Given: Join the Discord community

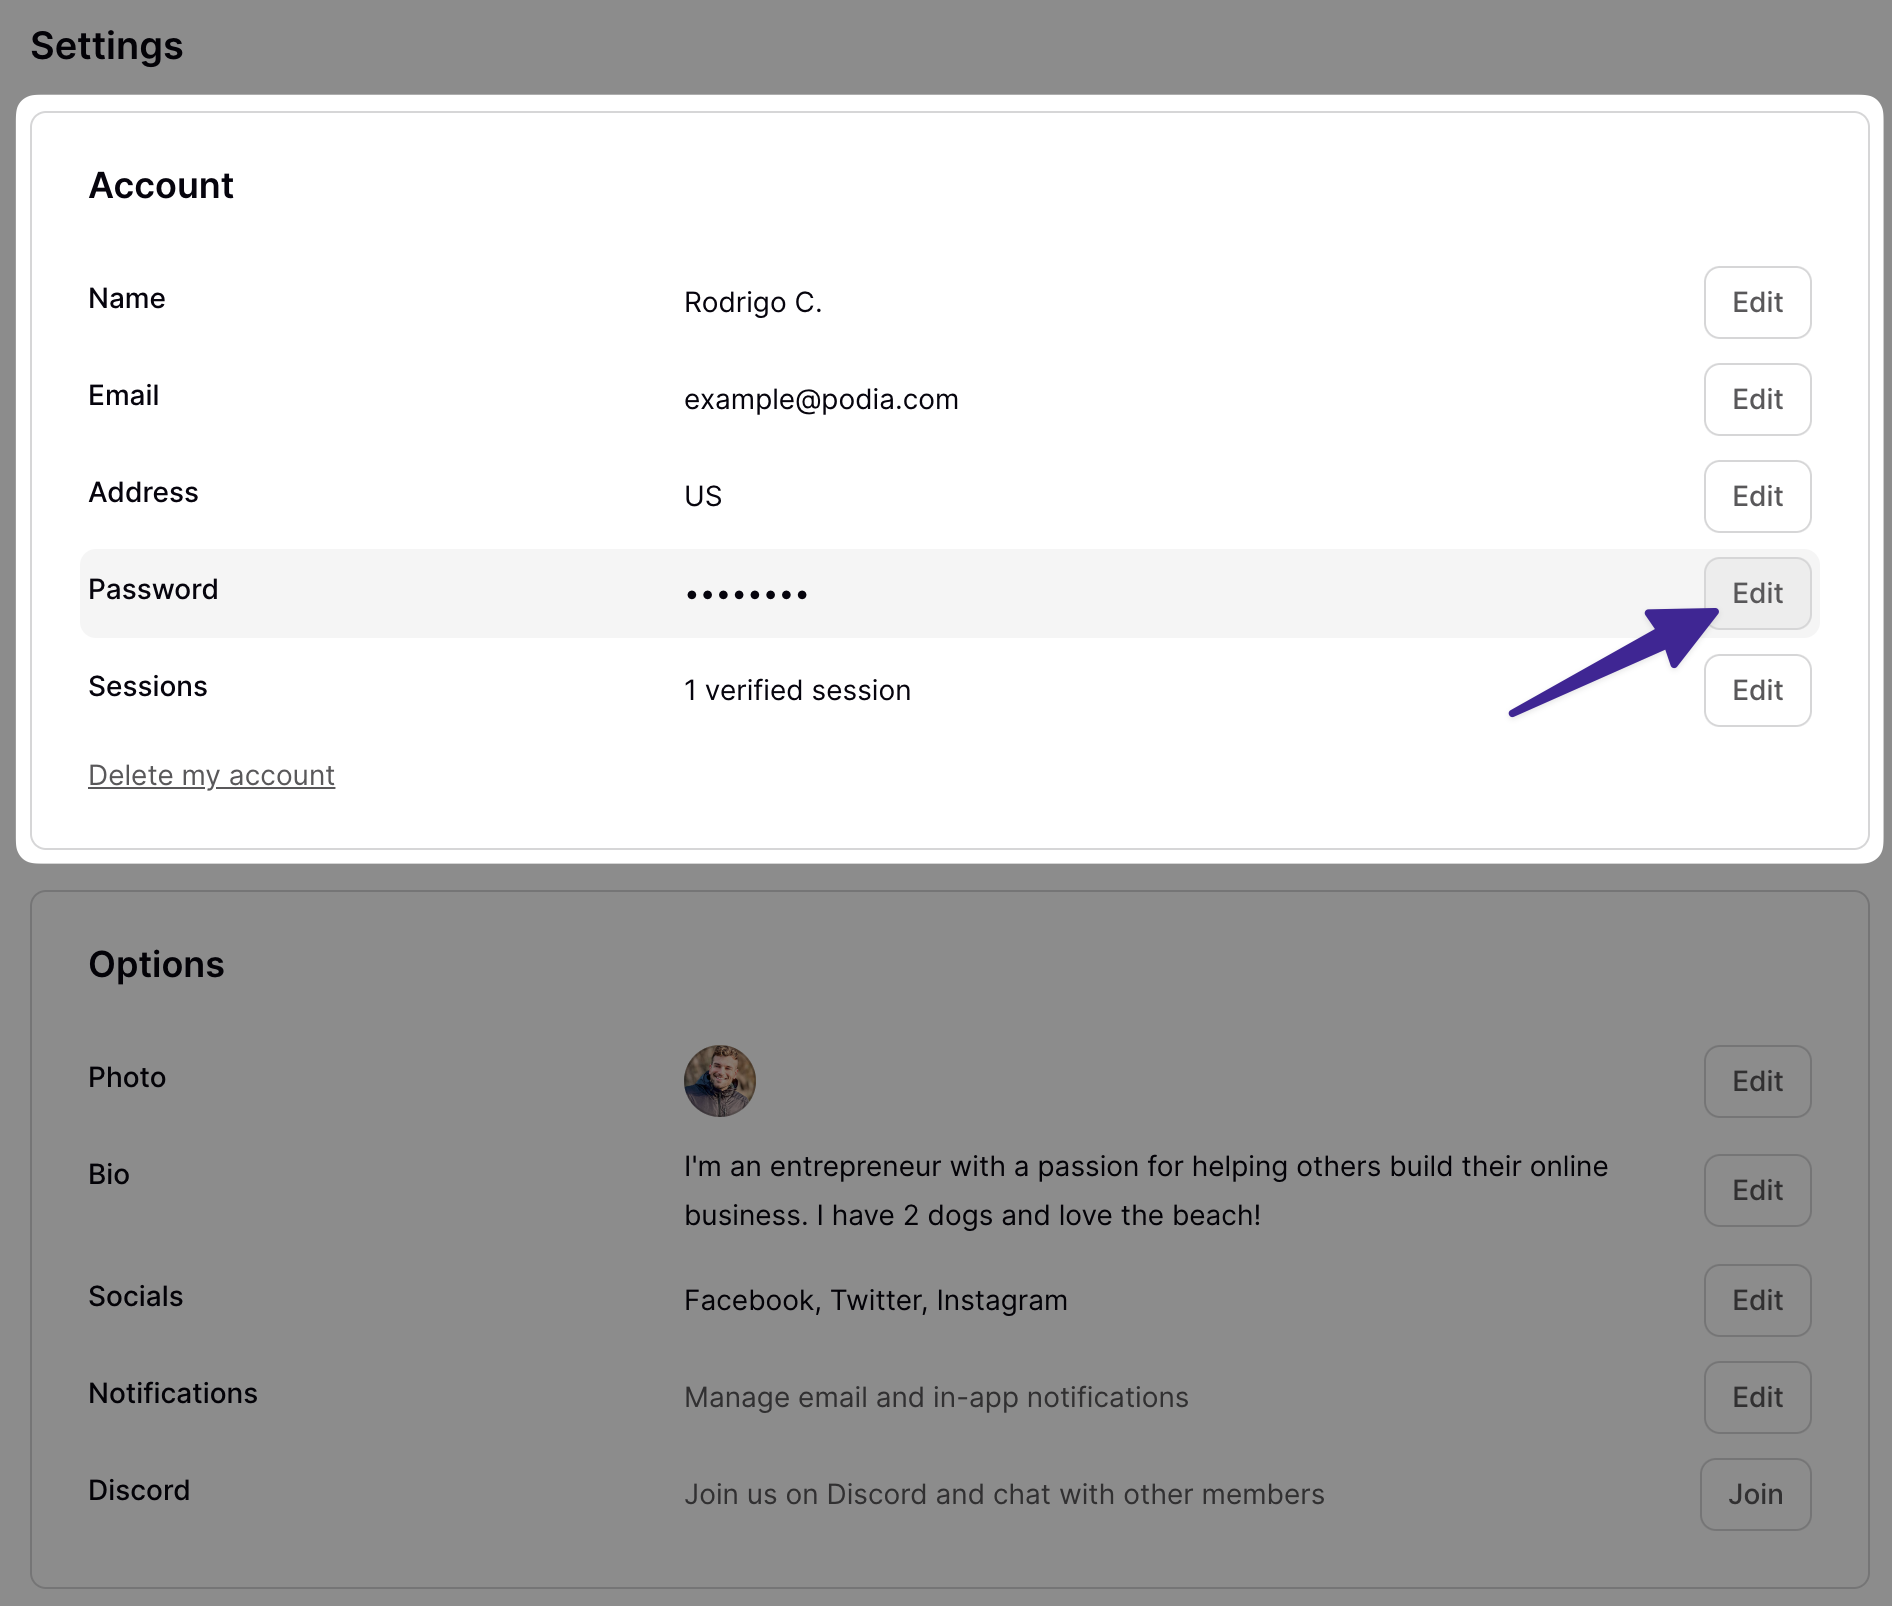Looking at the screenshot, I should [x=1754, y=1494].
